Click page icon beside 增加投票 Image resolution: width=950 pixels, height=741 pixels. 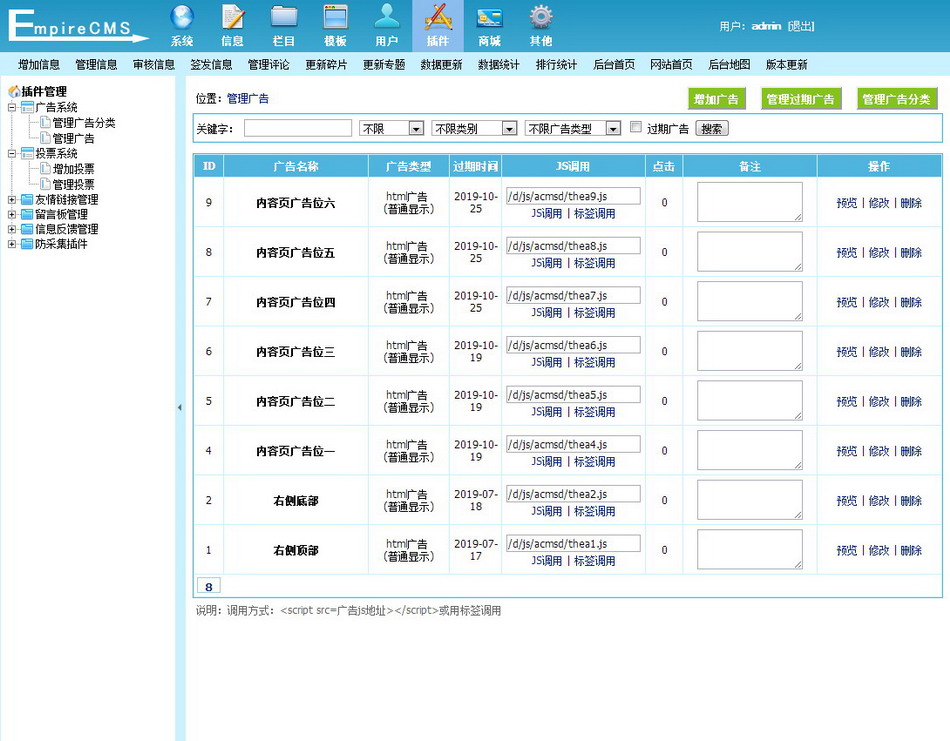[x=45, y=168]
